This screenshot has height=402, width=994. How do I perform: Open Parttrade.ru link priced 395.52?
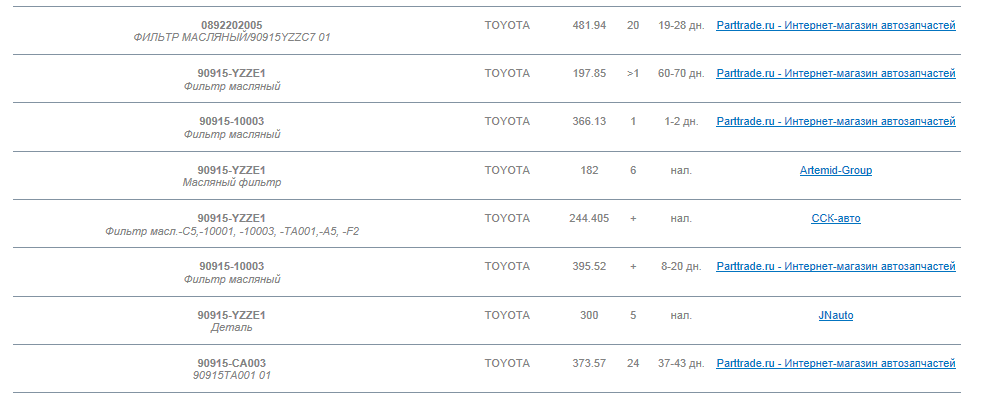pos(836,266)
